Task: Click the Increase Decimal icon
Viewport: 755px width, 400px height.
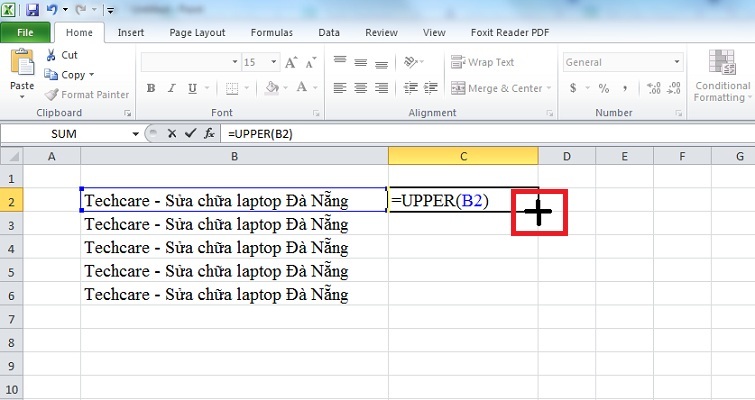Action: point(653,88)
